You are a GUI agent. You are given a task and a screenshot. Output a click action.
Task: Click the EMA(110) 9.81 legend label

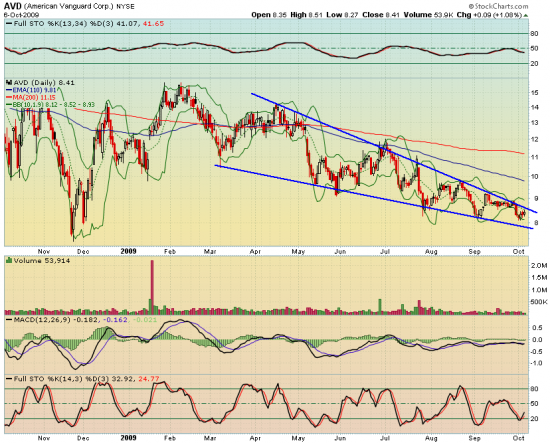[x=34, y=90]
